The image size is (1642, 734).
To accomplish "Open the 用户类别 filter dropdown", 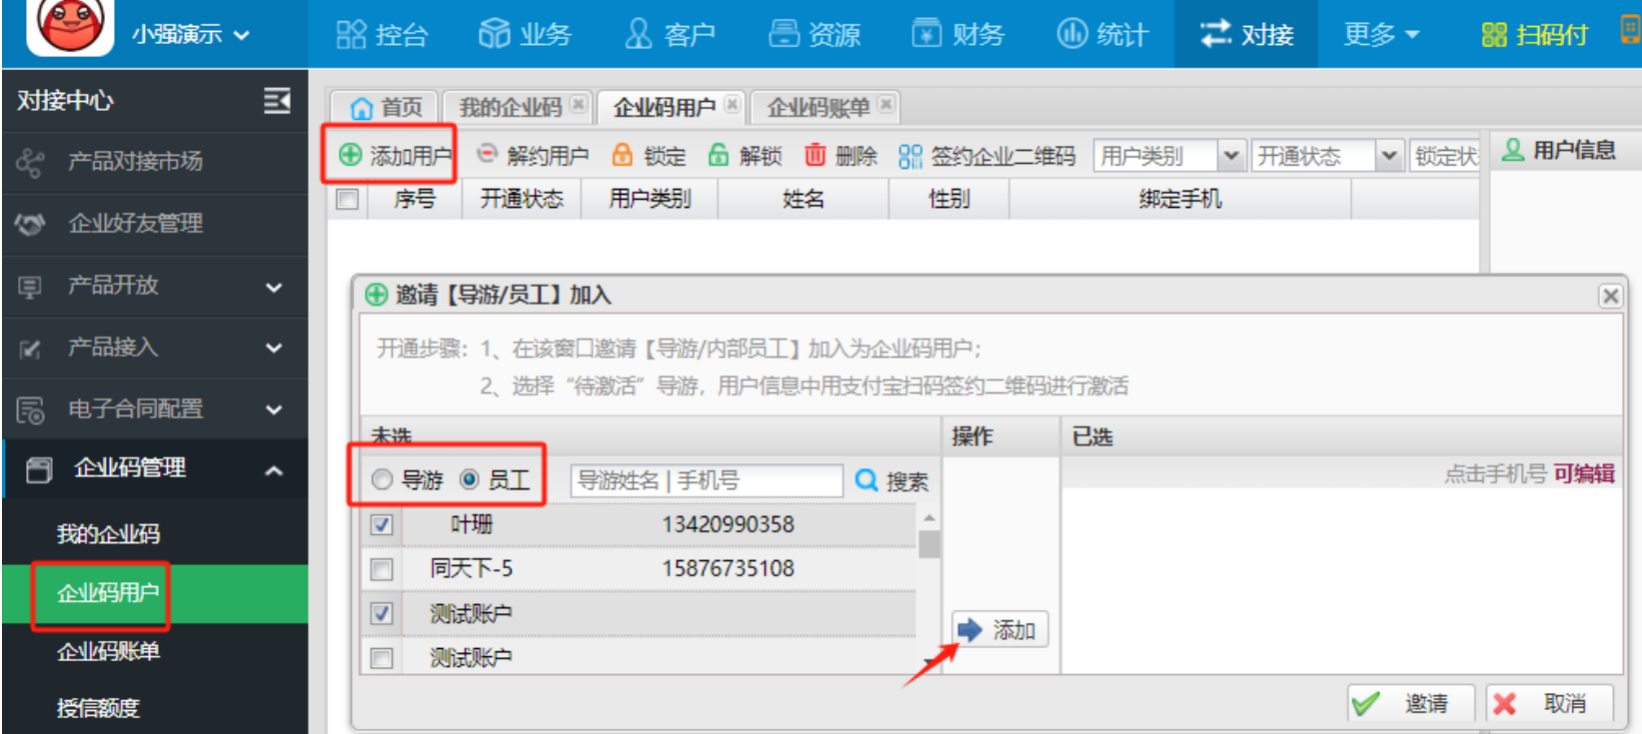I will click(1169, 156).
